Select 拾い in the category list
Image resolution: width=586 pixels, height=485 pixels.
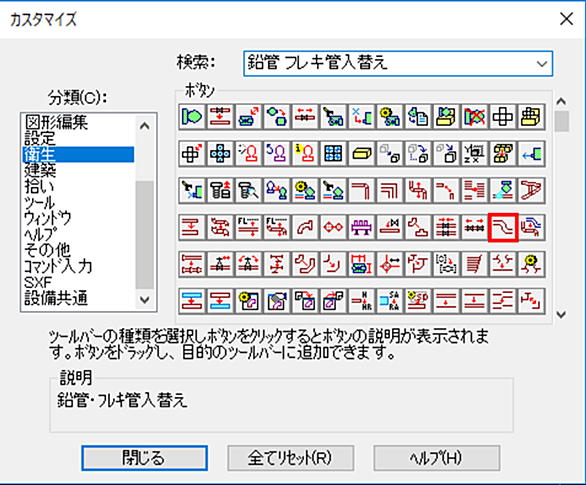39,186
